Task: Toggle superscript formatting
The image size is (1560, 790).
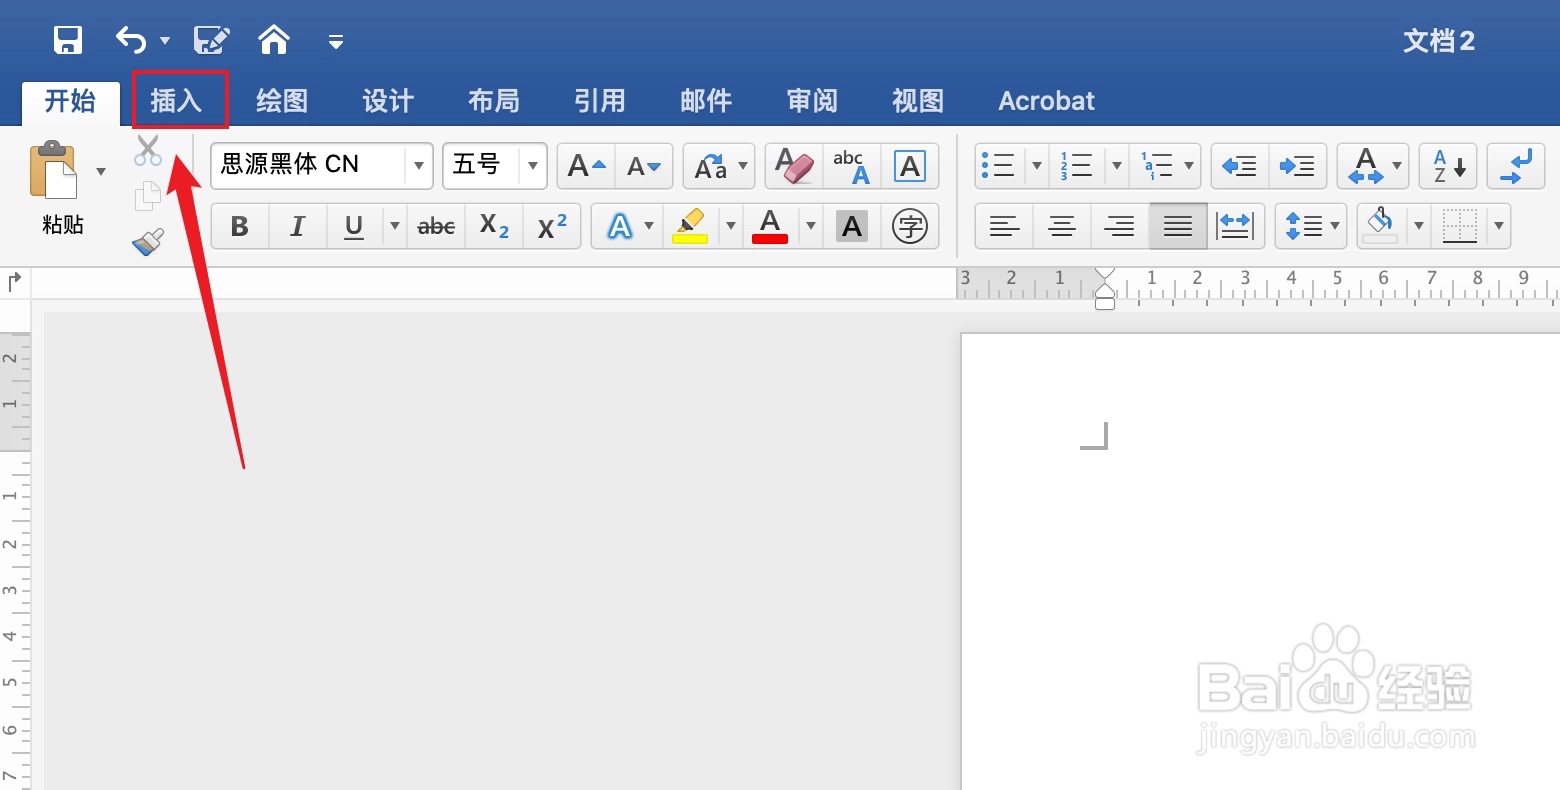Action: [x=552, y=226]
